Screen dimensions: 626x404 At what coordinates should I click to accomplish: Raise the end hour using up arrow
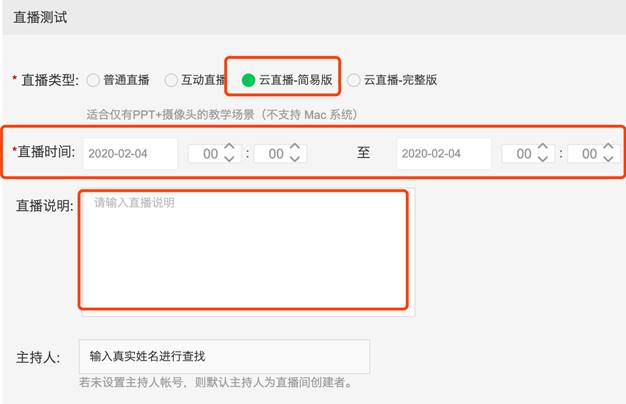click(x=543, y=147)
